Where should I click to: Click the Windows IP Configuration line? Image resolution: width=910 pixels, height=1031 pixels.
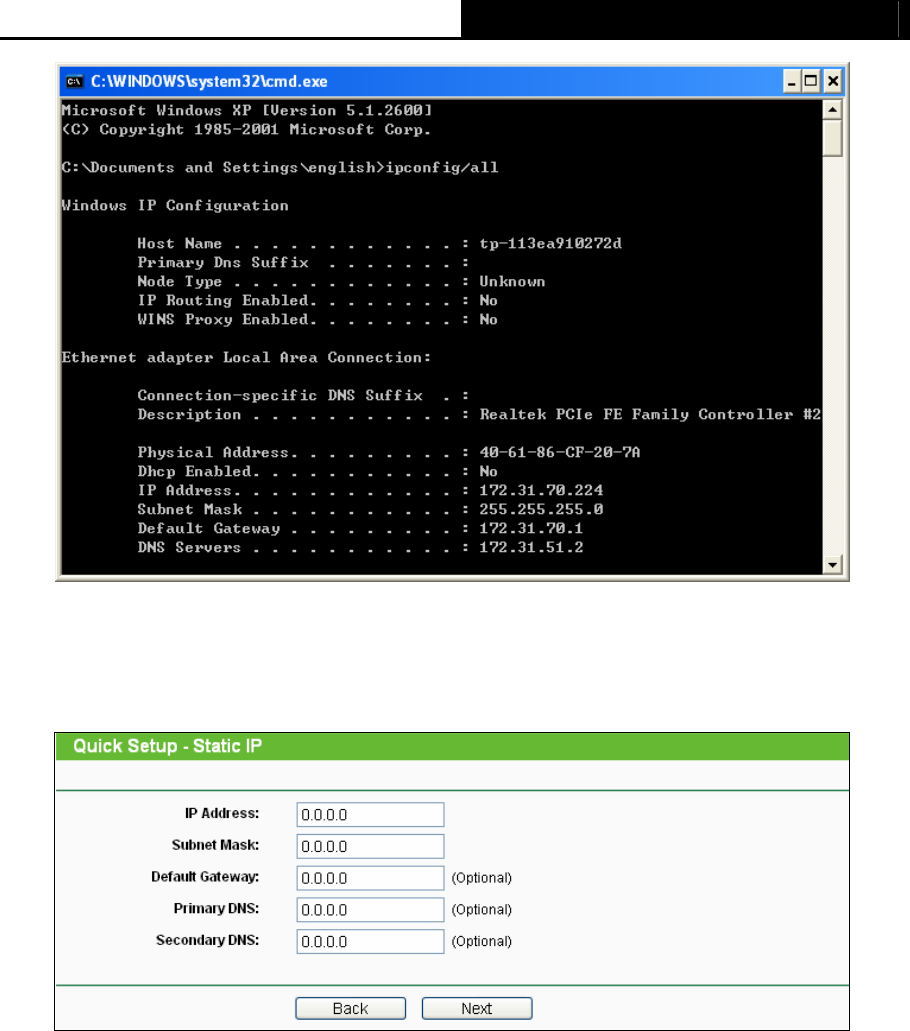[x=175, y=206]
